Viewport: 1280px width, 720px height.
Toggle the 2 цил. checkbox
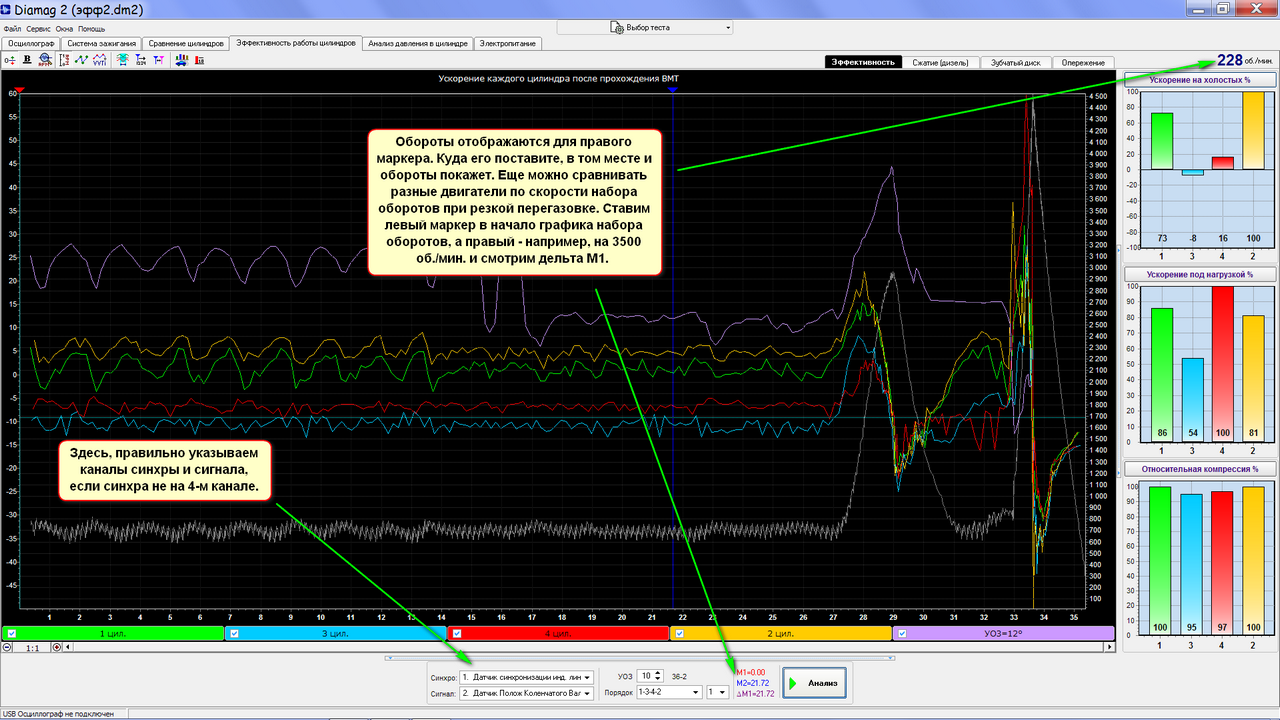point(679,633)
